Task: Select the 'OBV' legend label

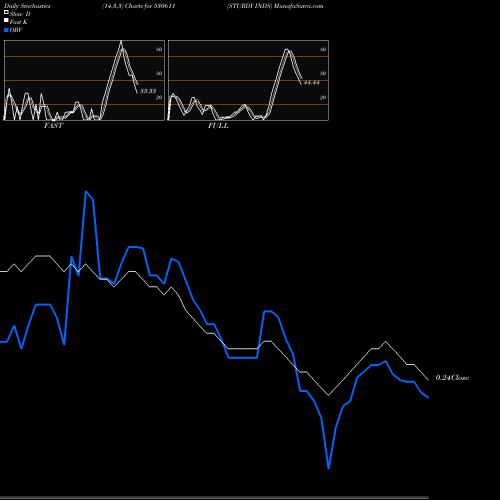Action: click(x=16, y=30)
